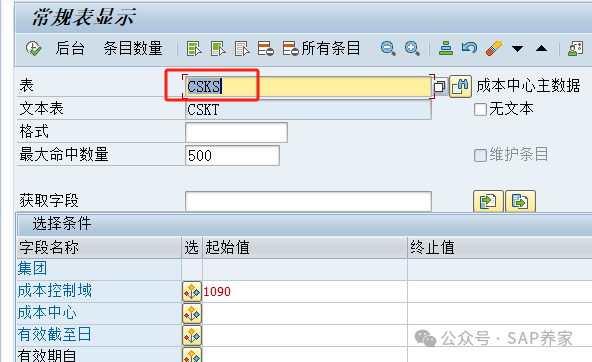
Task: Click the 所有条目 delete all entries button
Action: (322, 49)
